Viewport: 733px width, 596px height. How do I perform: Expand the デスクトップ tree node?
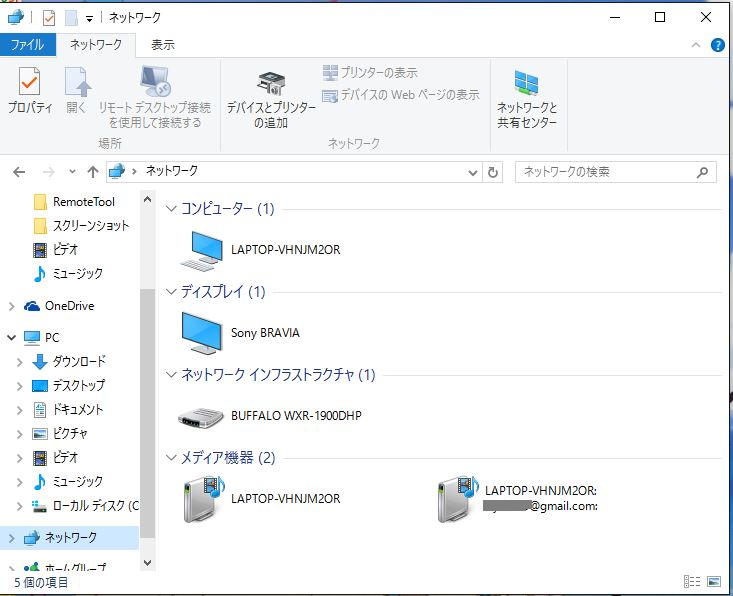(19, 386)
